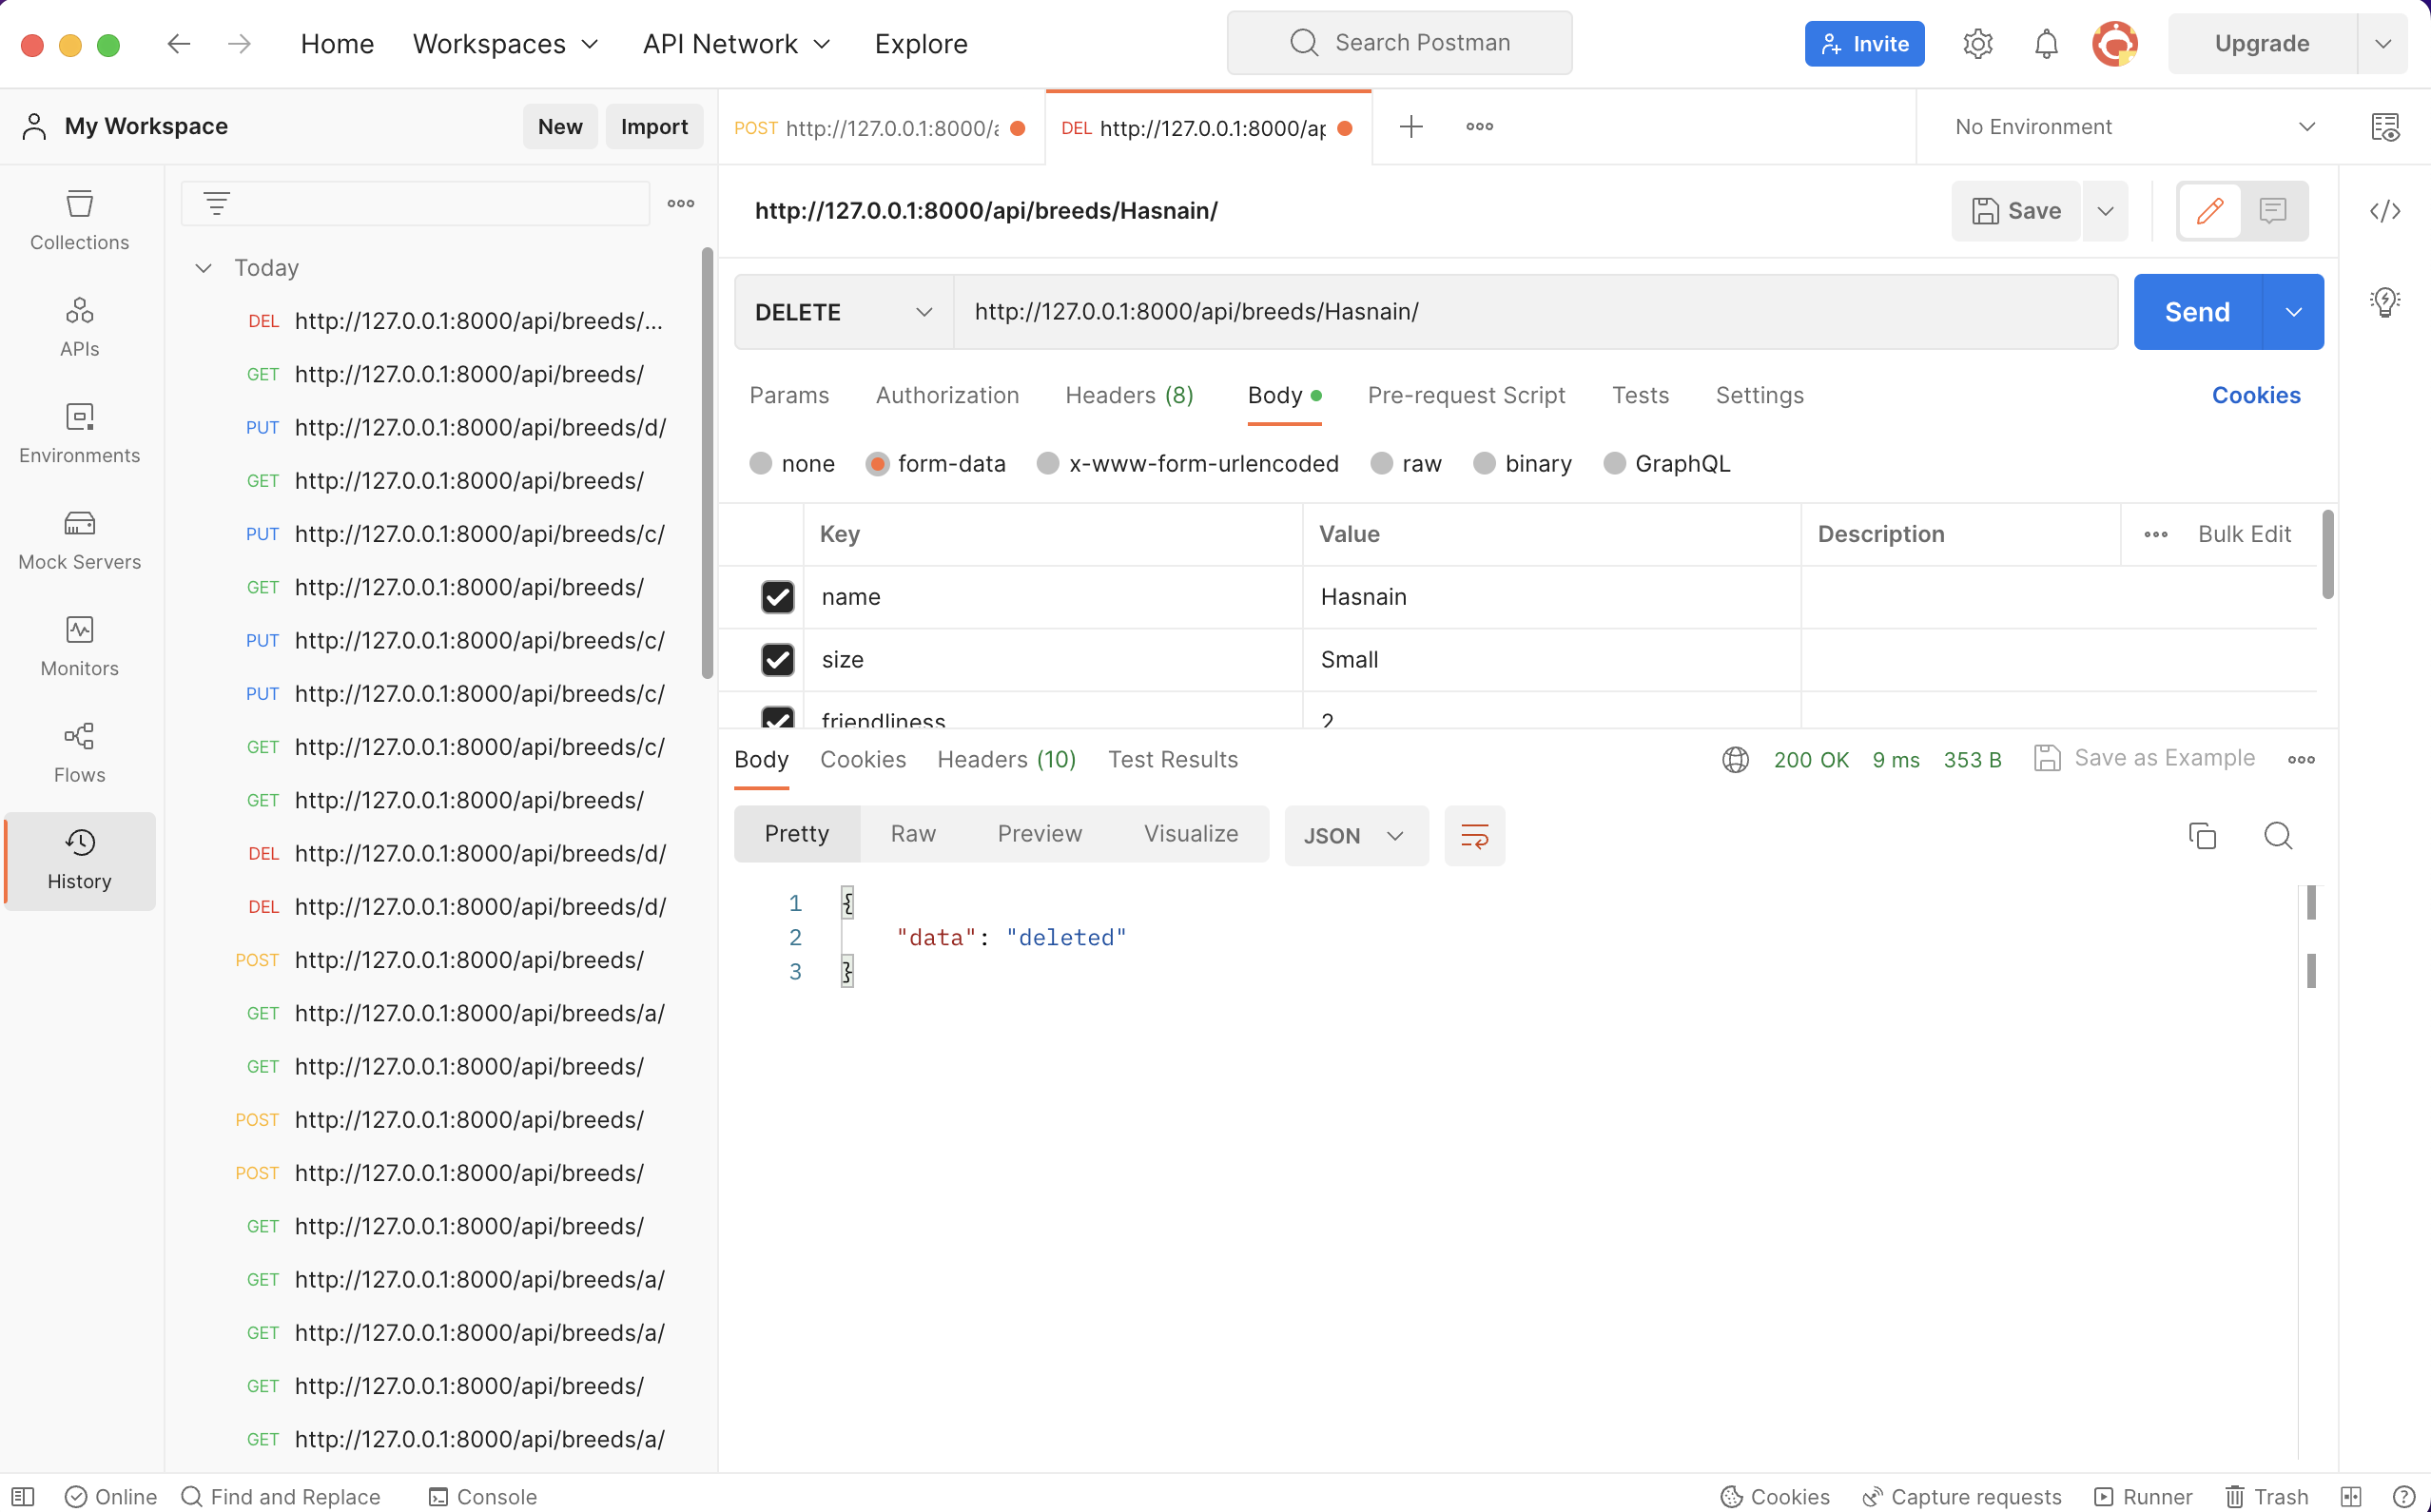Click the Cookies link beside Settings
Screen dimensions: 2431x1512
point(2255,396)
